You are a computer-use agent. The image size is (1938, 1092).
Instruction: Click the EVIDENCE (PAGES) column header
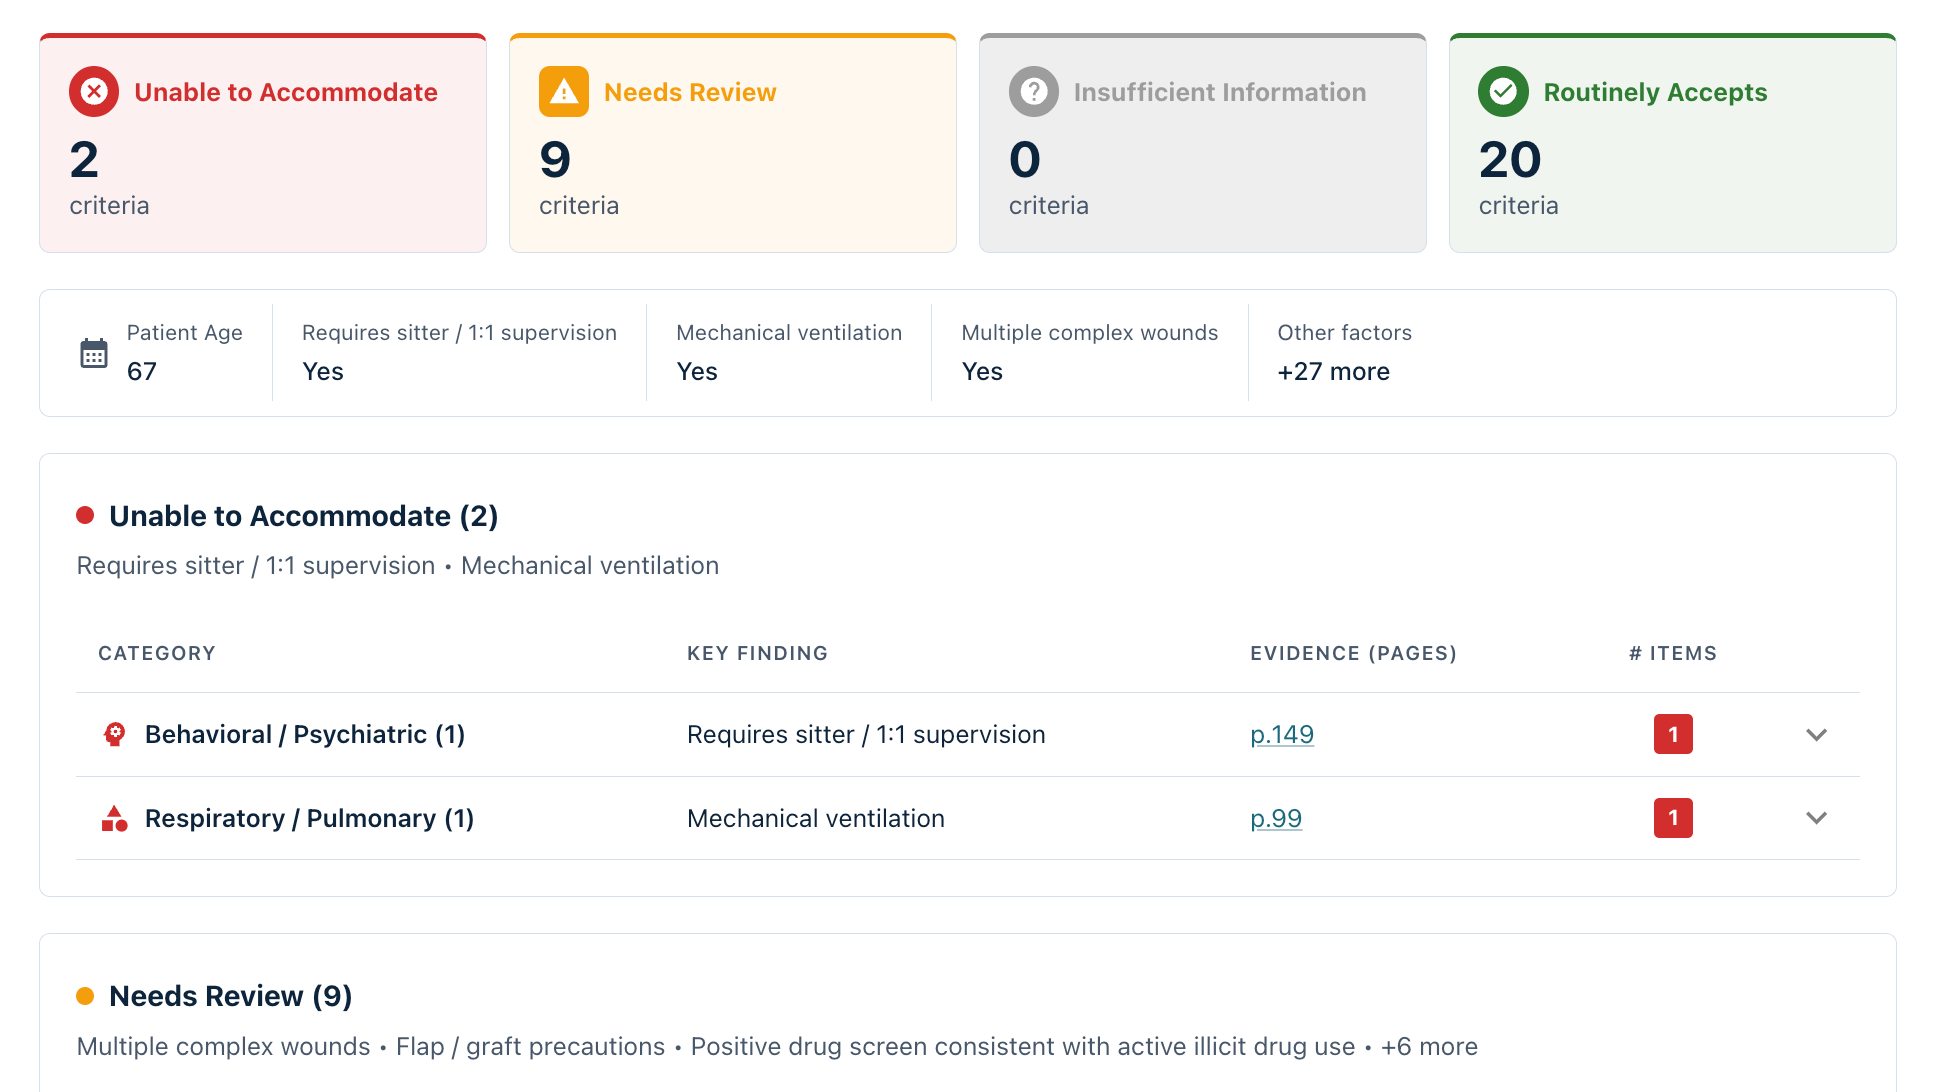(x=1353, y=654)
